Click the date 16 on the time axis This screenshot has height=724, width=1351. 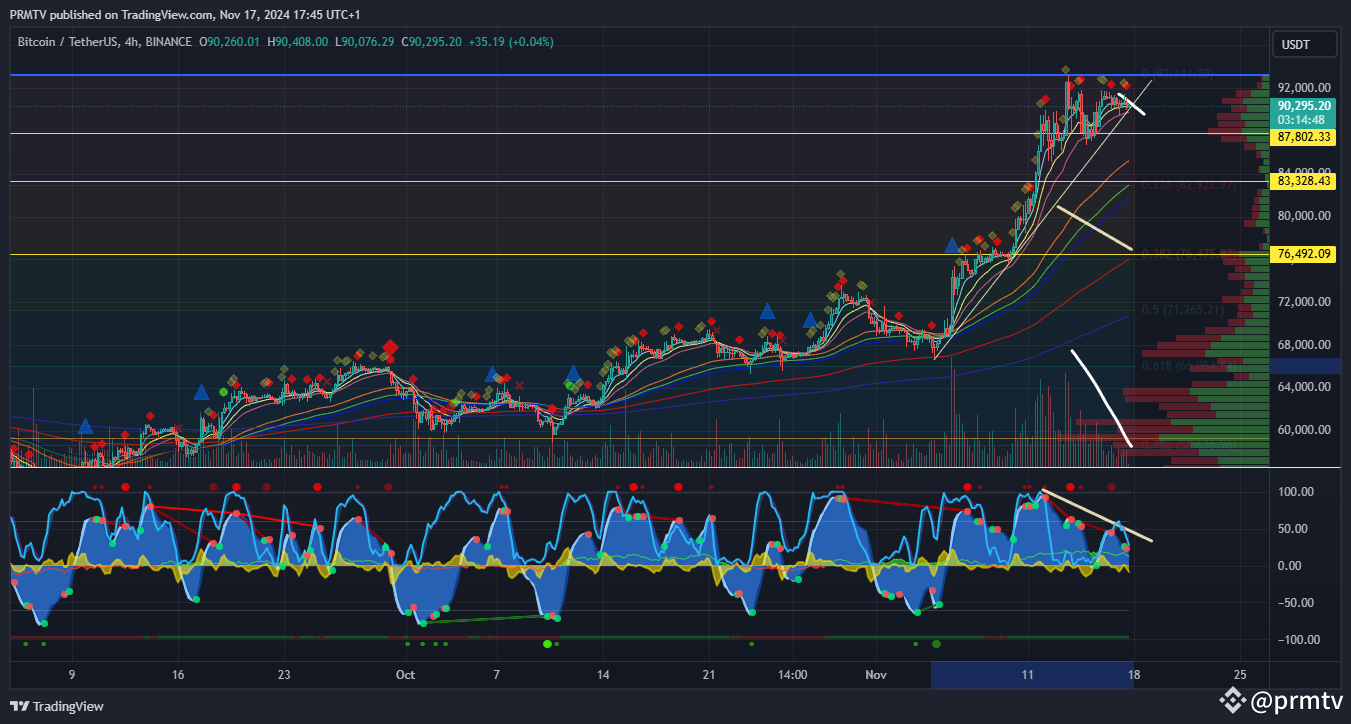click(x=178, y=675)
